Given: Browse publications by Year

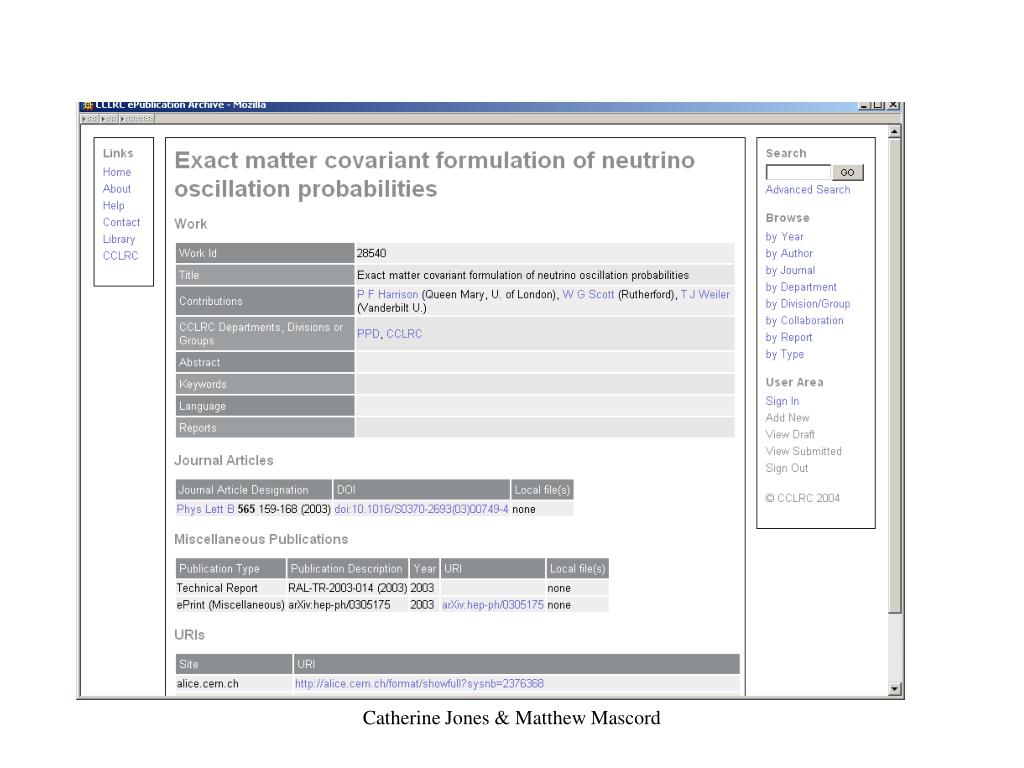Looking at the screenshot, I should pos(784,237).
